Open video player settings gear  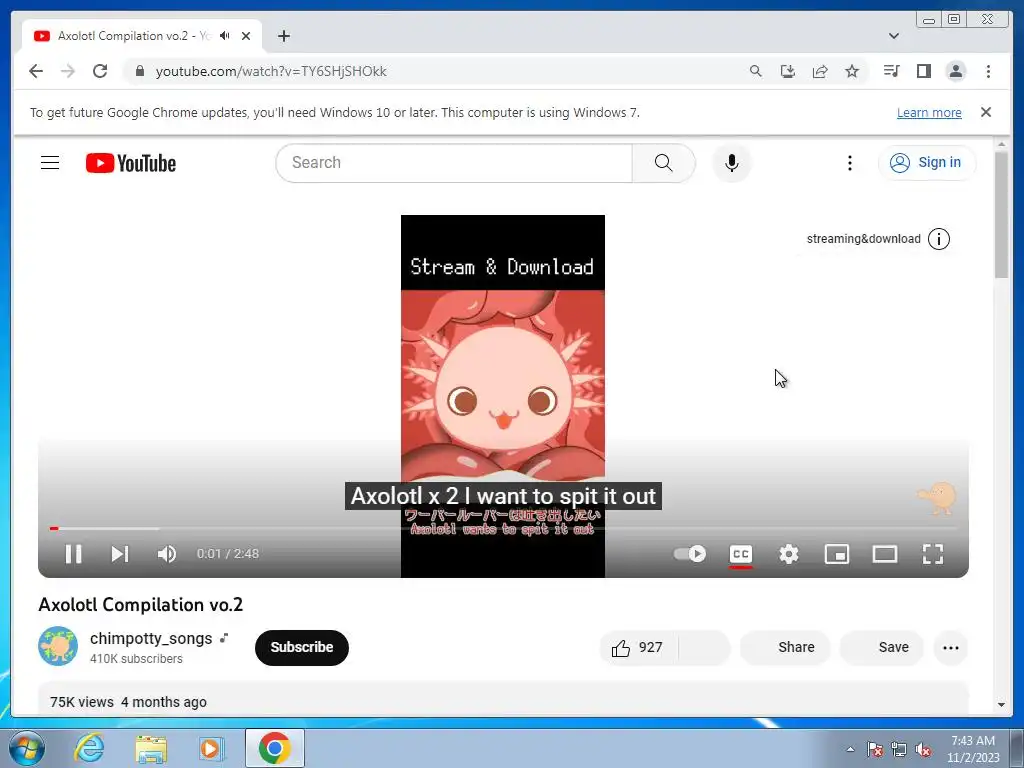pos(789,554)
